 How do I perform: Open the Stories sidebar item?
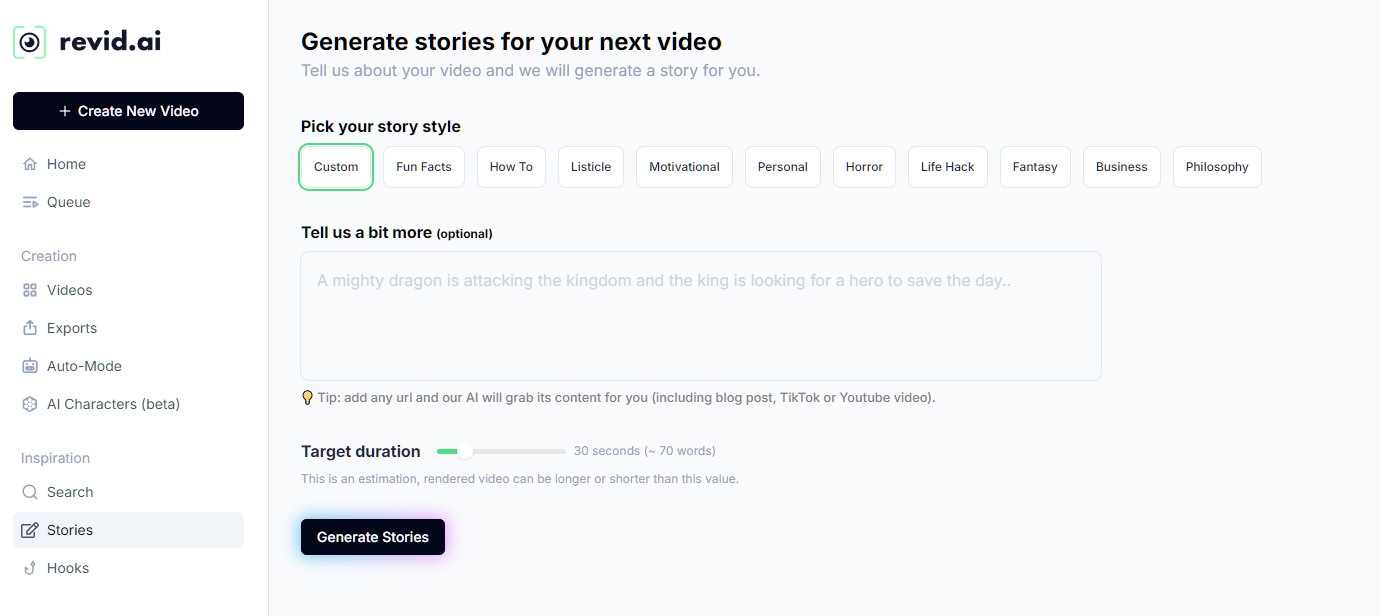128,530
